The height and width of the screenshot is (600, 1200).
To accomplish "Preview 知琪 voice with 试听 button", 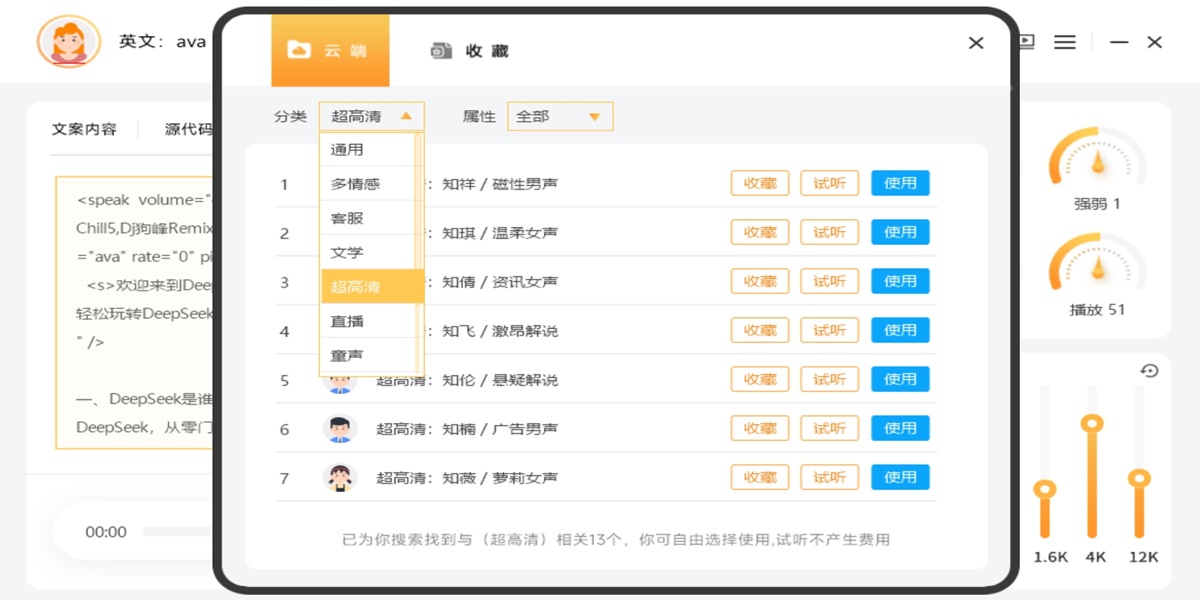I will pyautogui.click(x=829, y=232).
